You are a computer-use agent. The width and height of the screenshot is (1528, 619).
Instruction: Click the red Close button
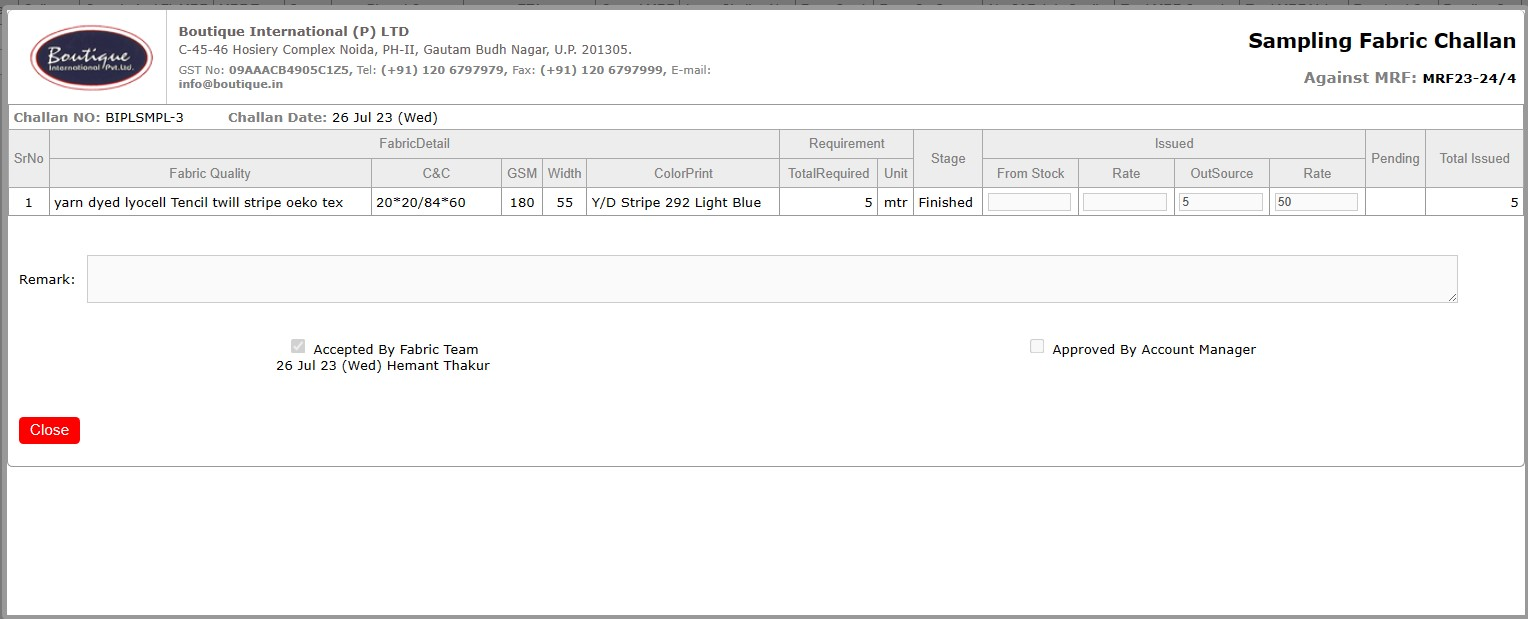point(49,430)
